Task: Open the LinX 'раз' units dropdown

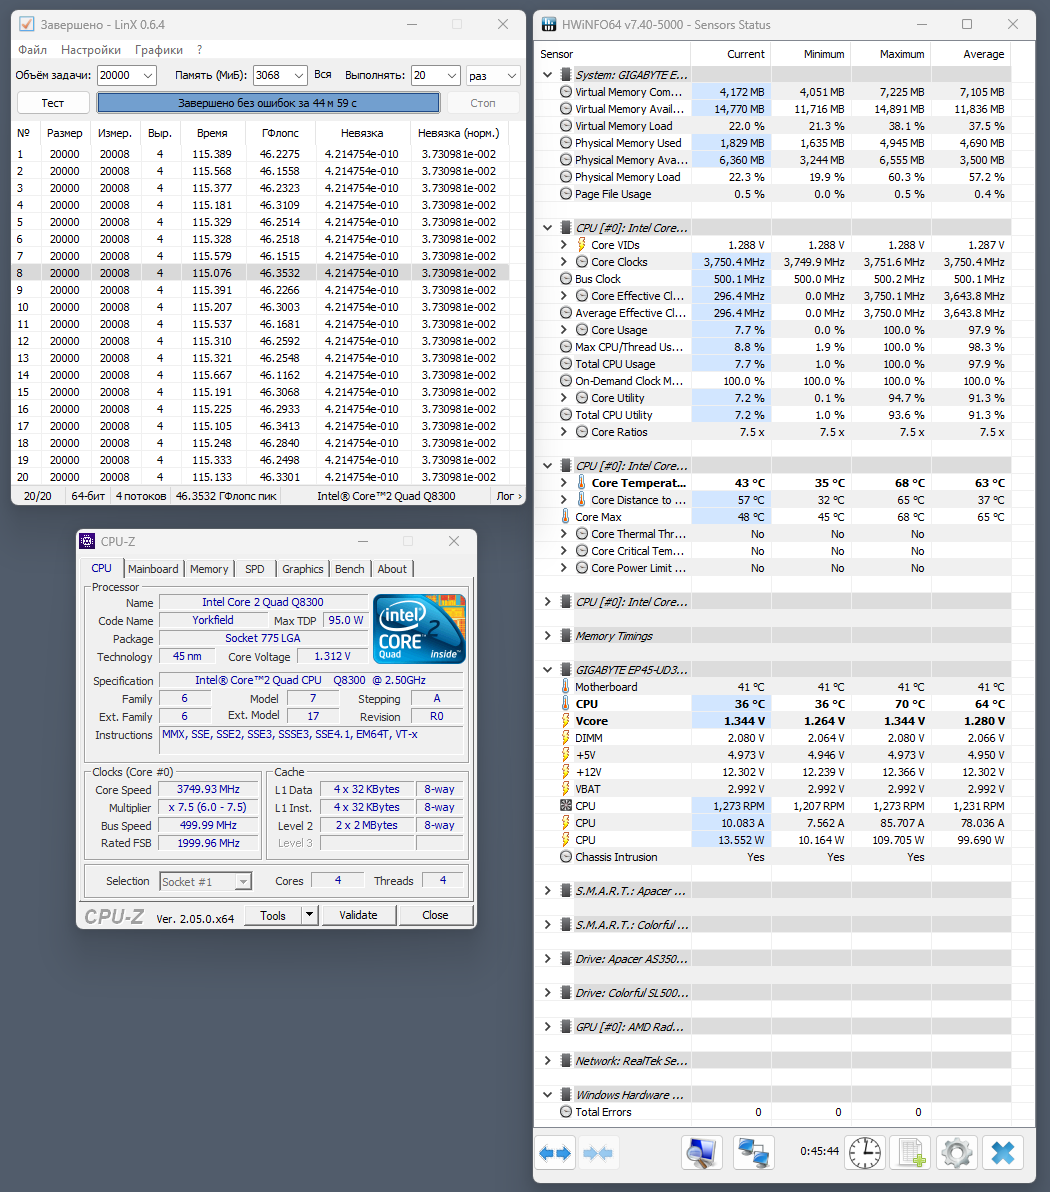Action: coord(512,75)
